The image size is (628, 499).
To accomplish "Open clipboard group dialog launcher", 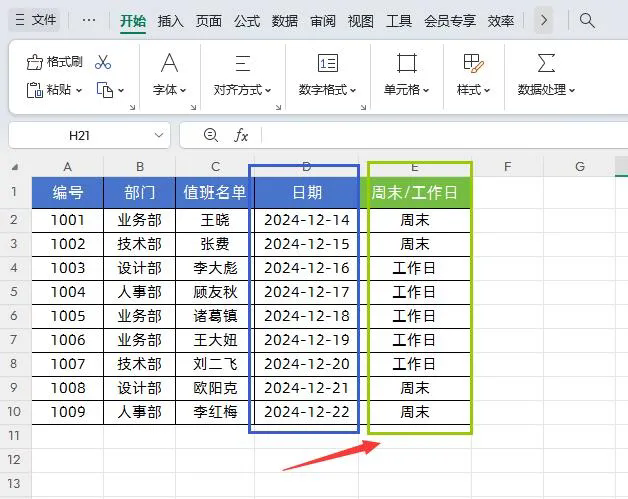I will (x=133, y=107).
